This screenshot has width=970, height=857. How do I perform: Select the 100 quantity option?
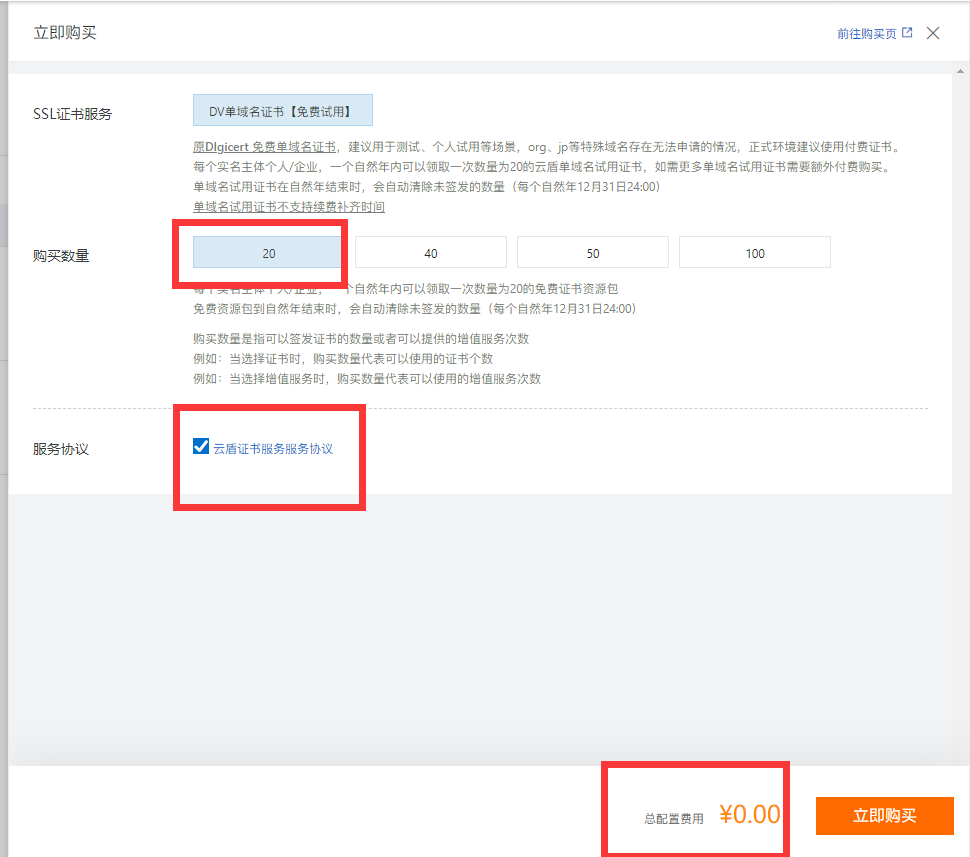click(x=754, y=252)
